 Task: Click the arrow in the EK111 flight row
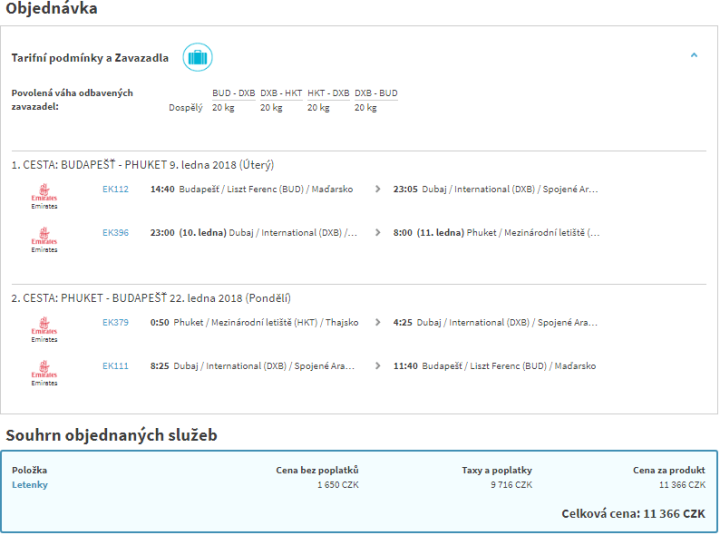pyautogui.click(x=377, y=366)
